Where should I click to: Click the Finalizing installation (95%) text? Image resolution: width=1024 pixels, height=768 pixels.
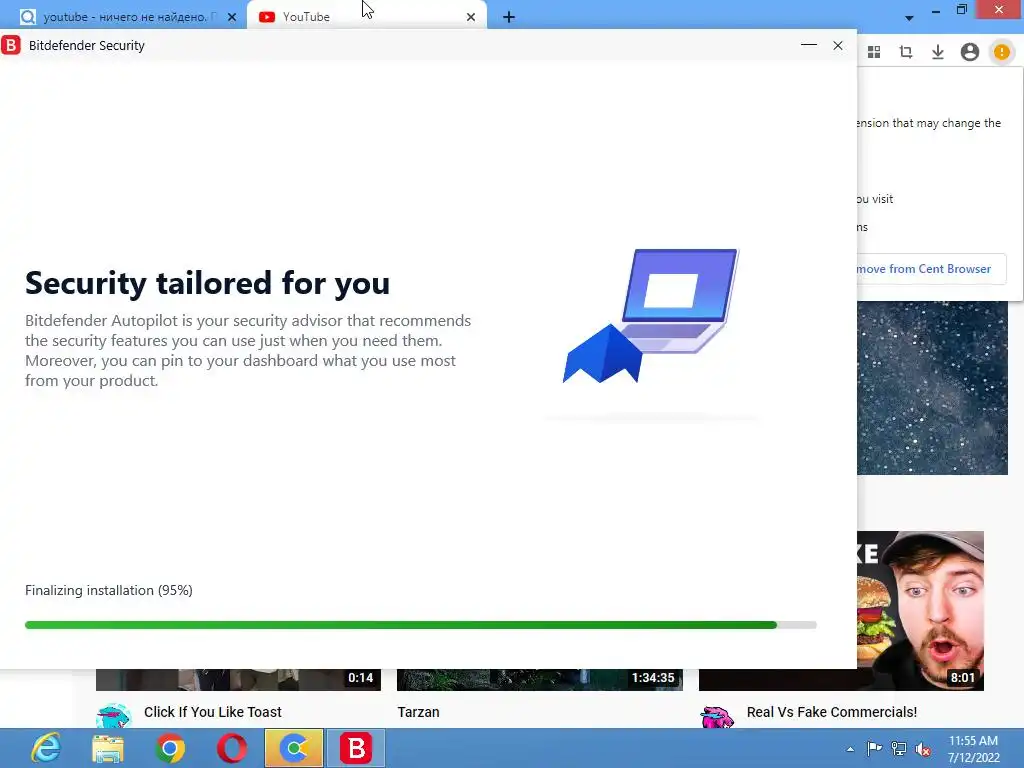(x=108, y=590)
